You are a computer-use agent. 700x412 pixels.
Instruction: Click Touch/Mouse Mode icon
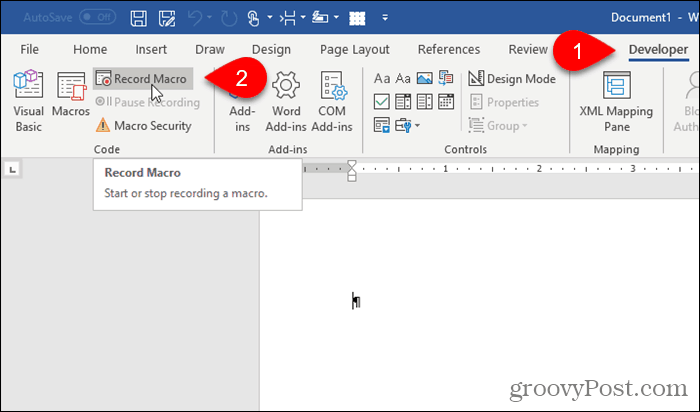(253, 18)
